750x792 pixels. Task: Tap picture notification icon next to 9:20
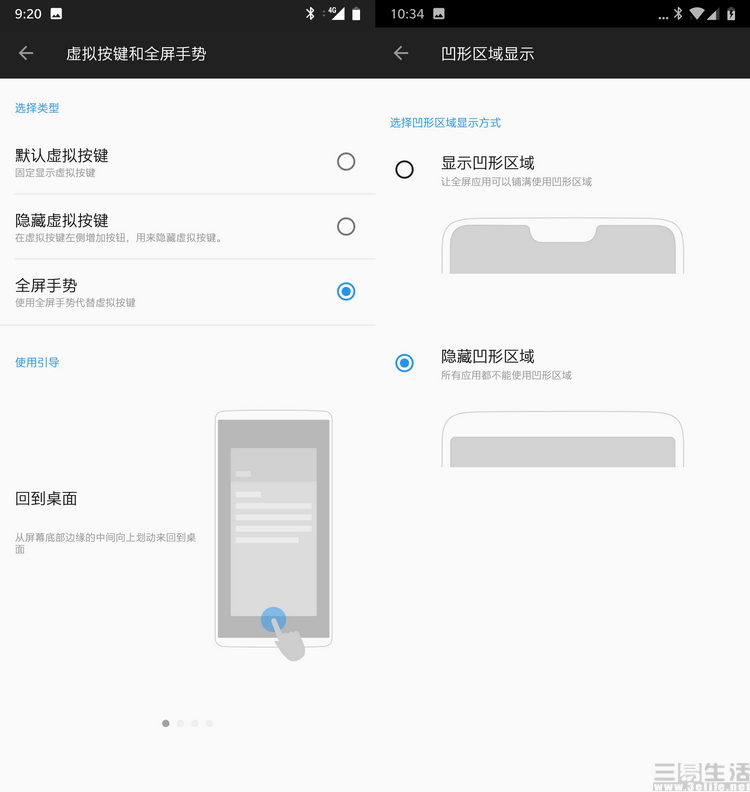point(56,14)
